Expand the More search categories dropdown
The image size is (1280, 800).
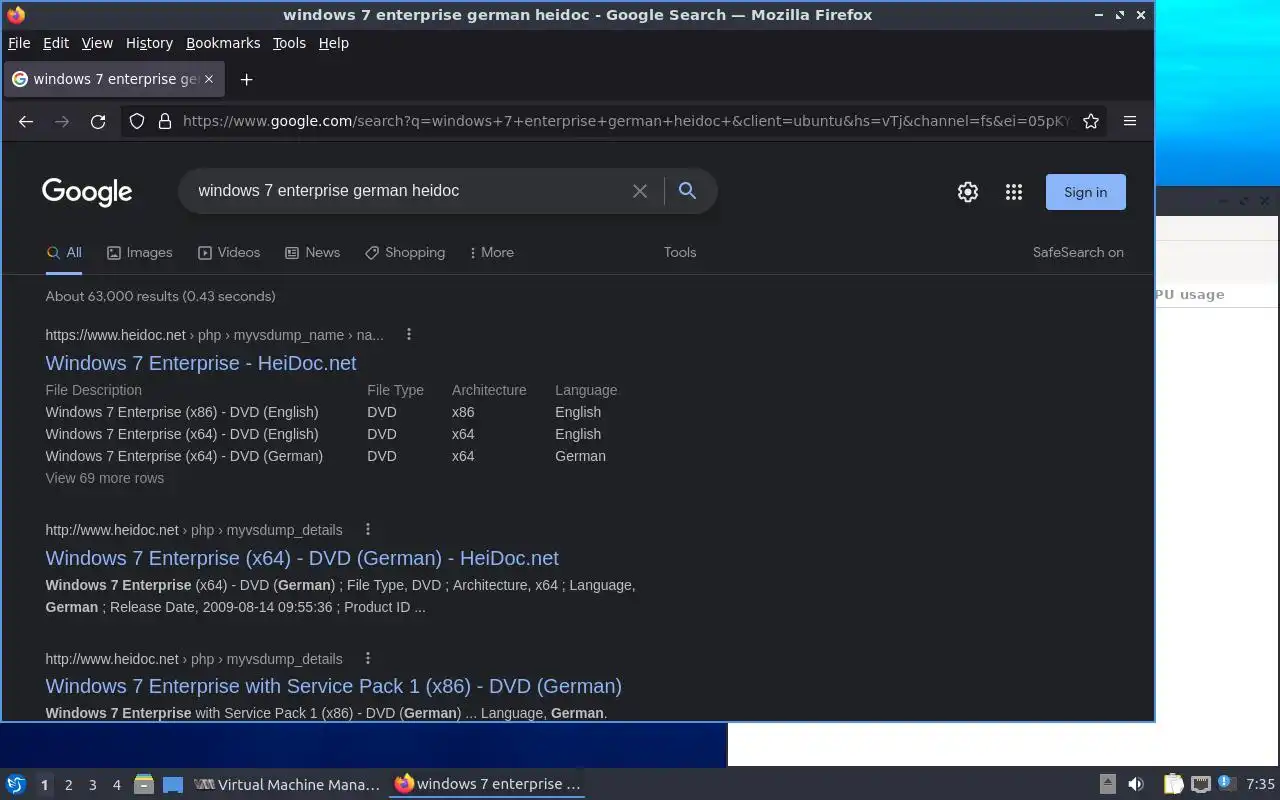coord(491,253)
